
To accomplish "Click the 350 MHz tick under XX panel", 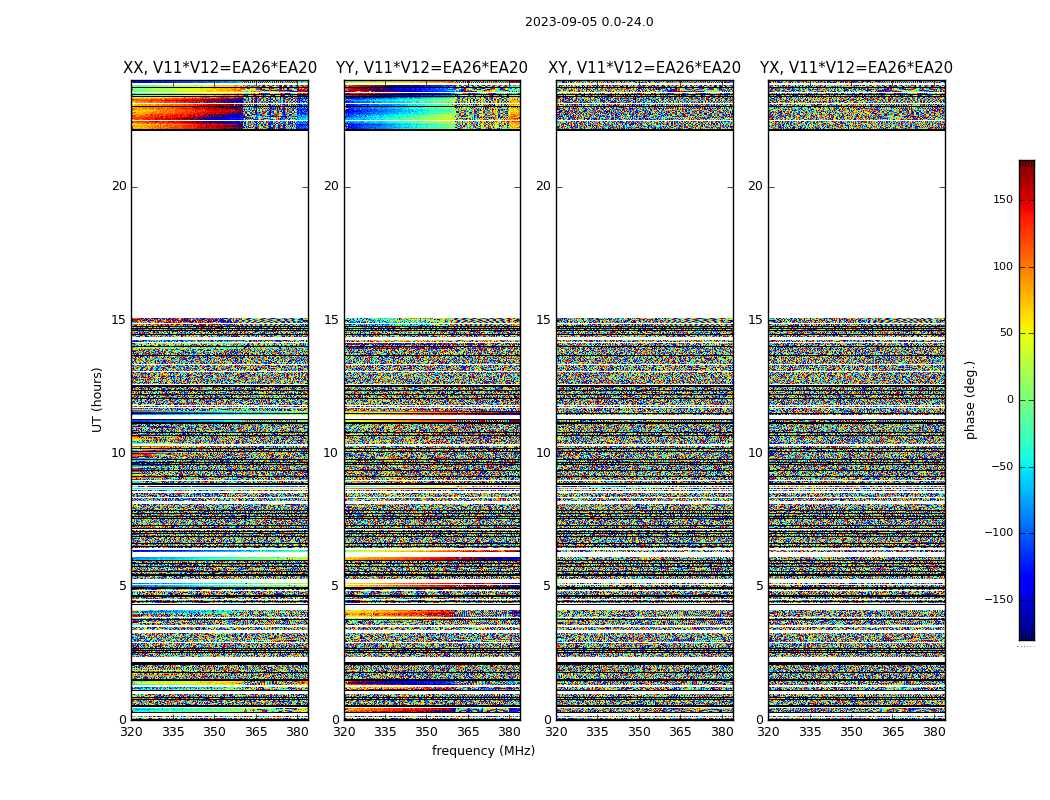I will point(214,732).
